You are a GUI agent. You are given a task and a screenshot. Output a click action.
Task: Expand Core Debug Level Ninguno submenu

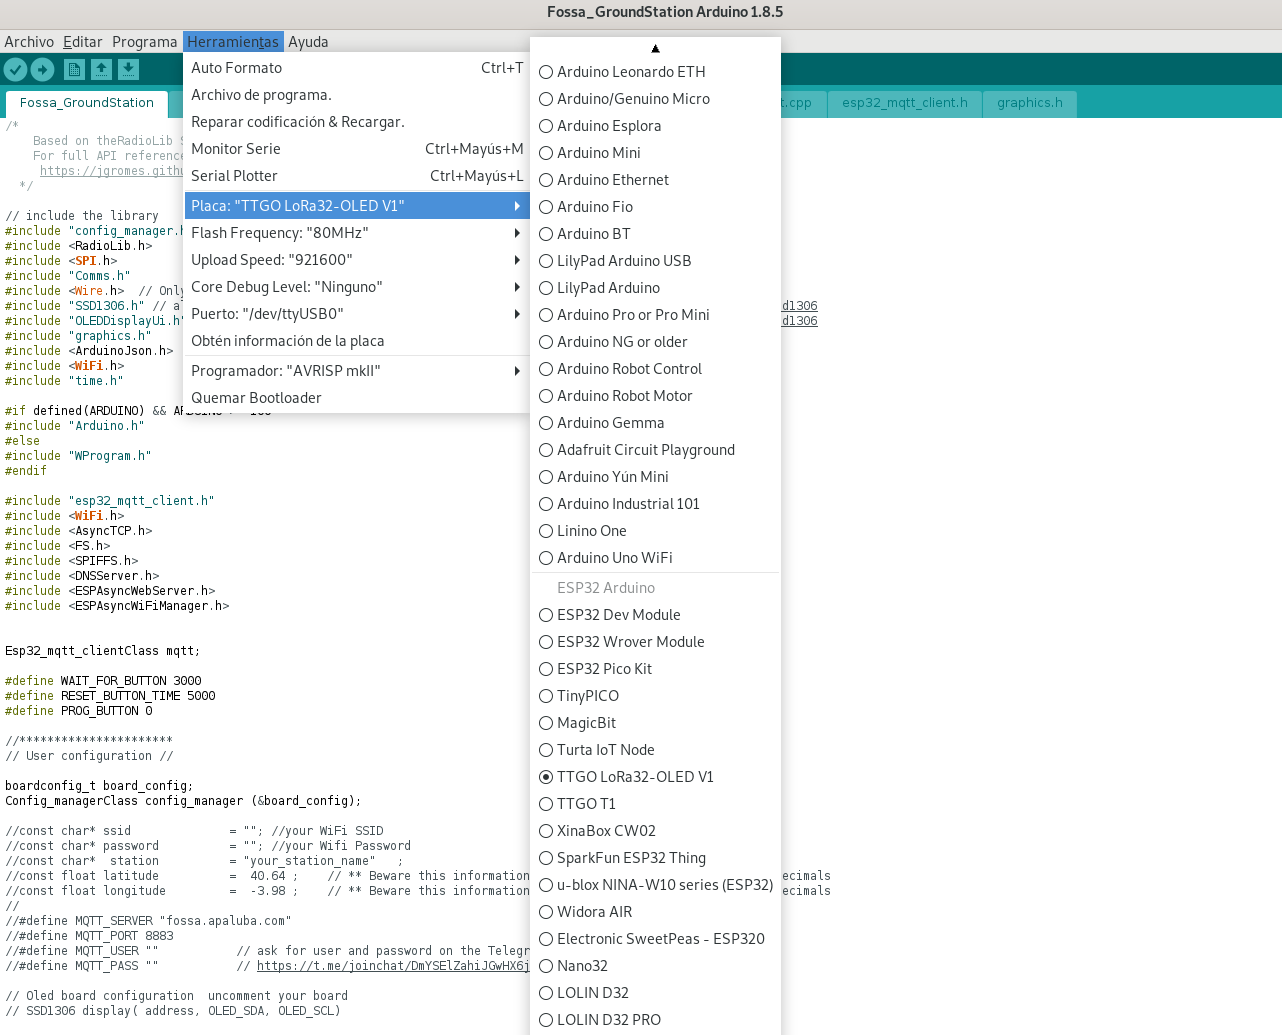356,287
